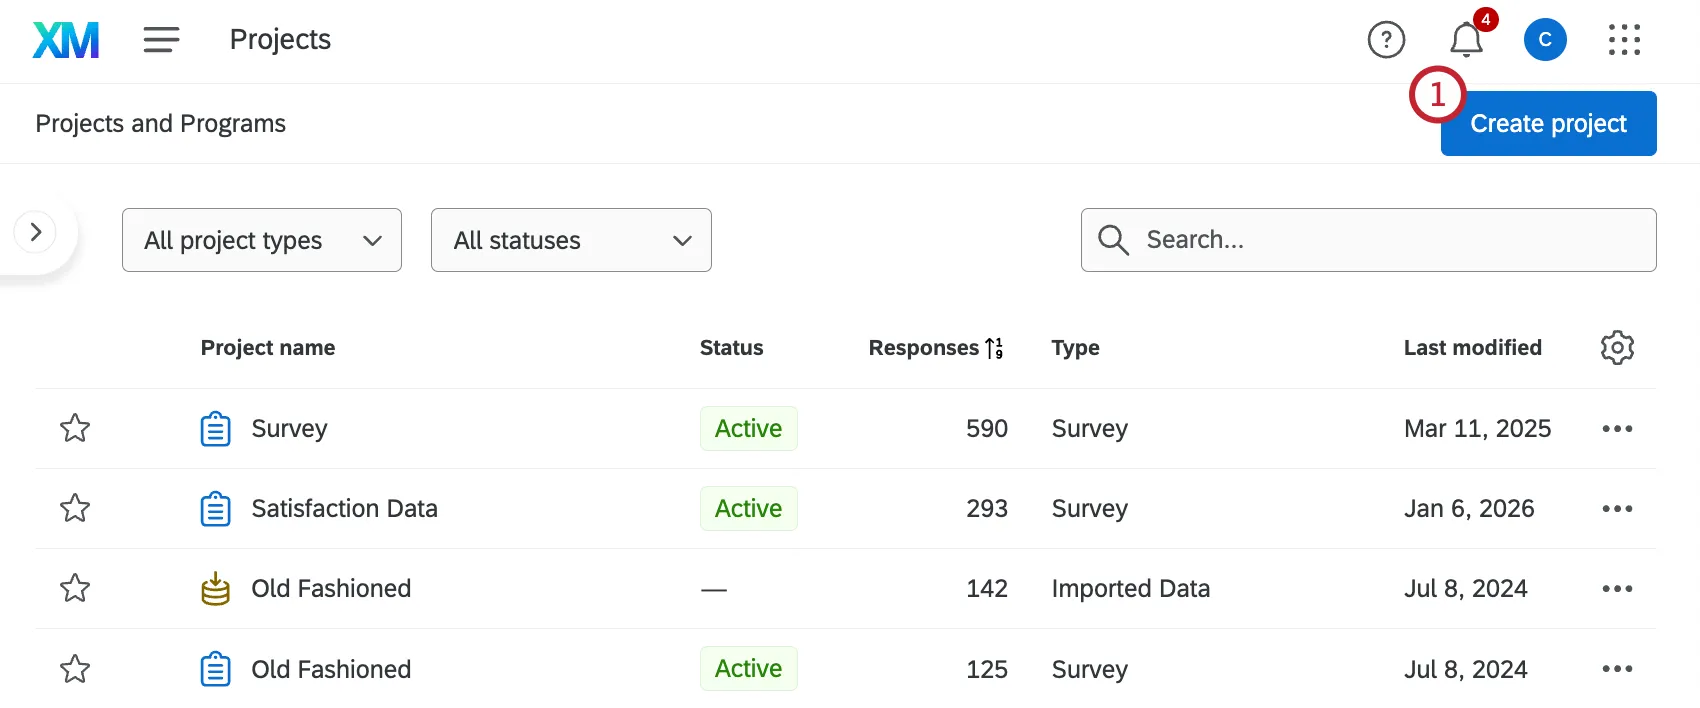Star the Satisfaction Data project
1700x708 pixels.
(75, 509)
